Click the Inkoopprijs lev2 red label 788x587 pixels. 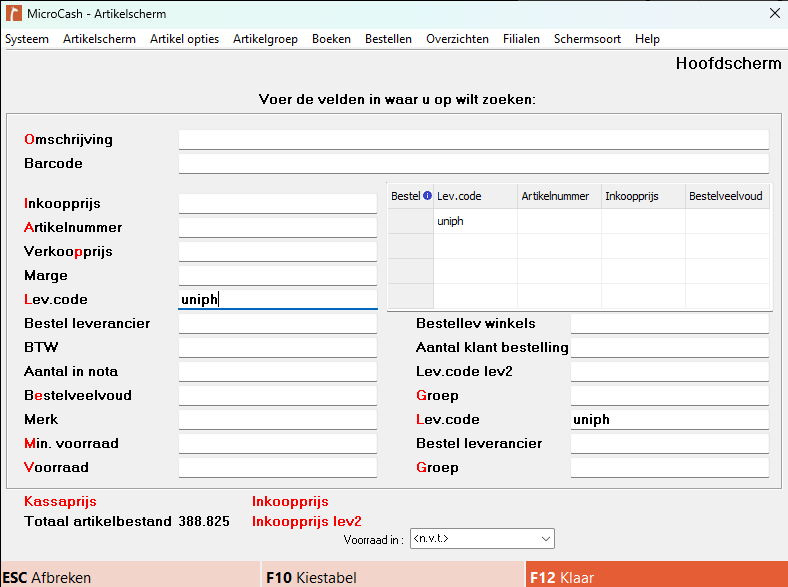[307, 522]
